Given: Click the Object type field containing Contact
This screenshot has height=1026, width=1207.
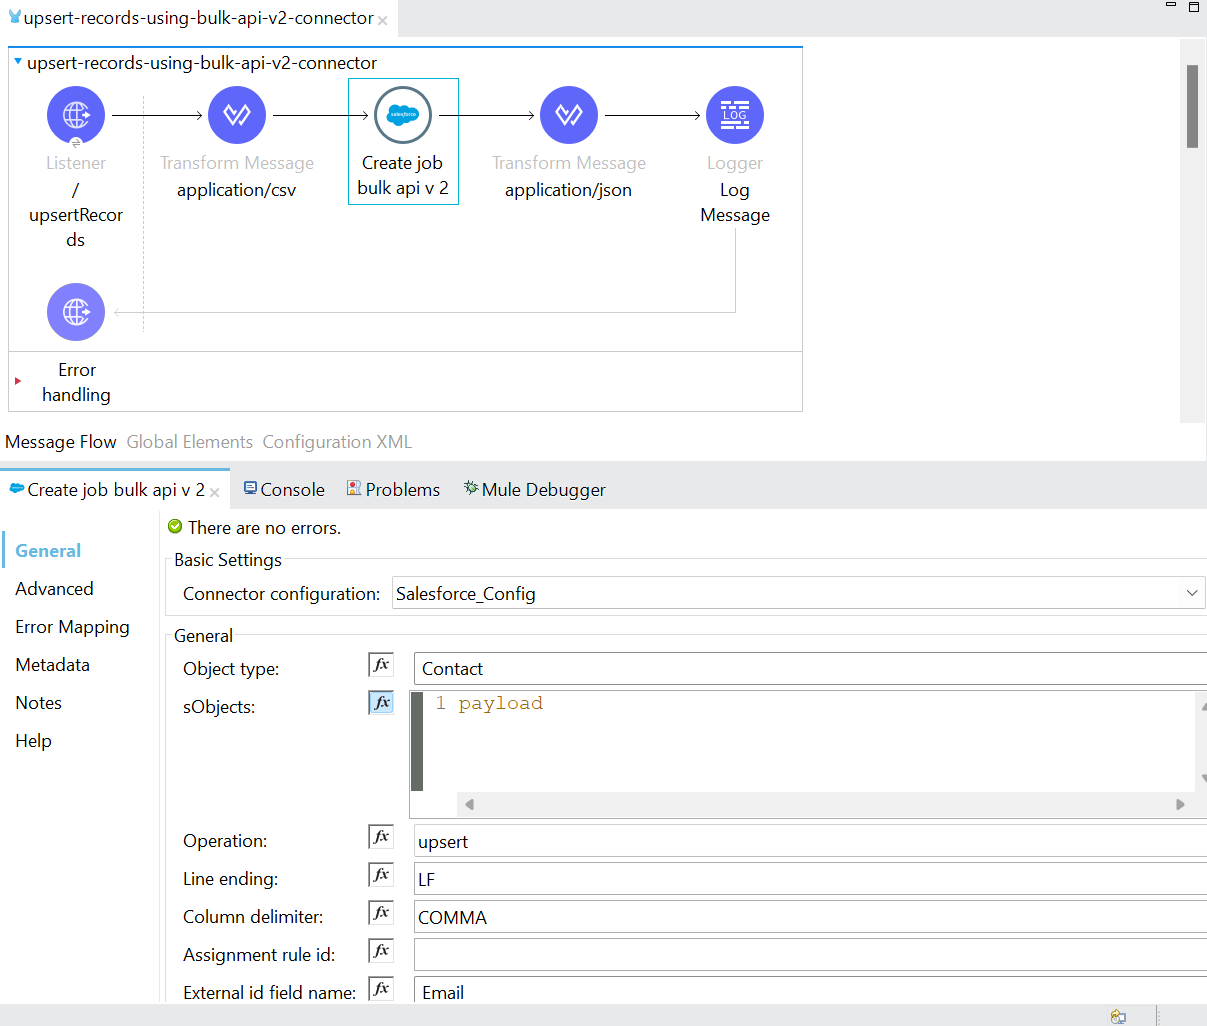Looking at the screenshot, I should pyautogui.click(x=810, y=669).
